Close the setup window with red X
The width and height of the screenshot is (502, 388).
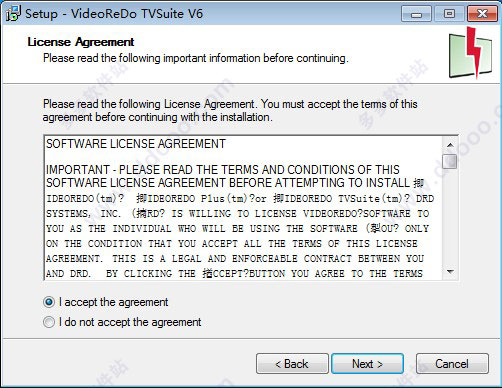tap(482, 14)
